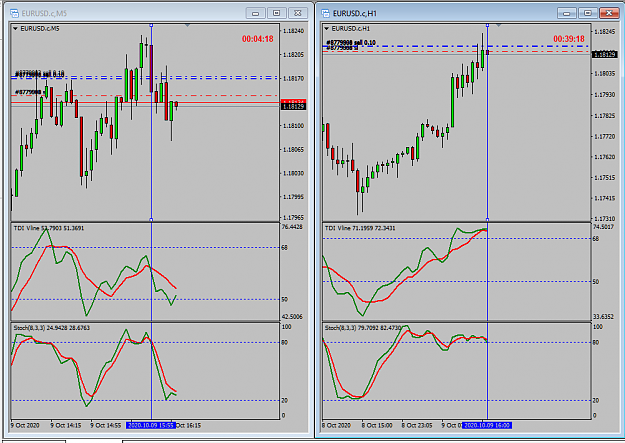The width and height of the screenshot is (625, 443).
Task: Click the 1.18245 price on H1 scale
Action: (604, 32)
